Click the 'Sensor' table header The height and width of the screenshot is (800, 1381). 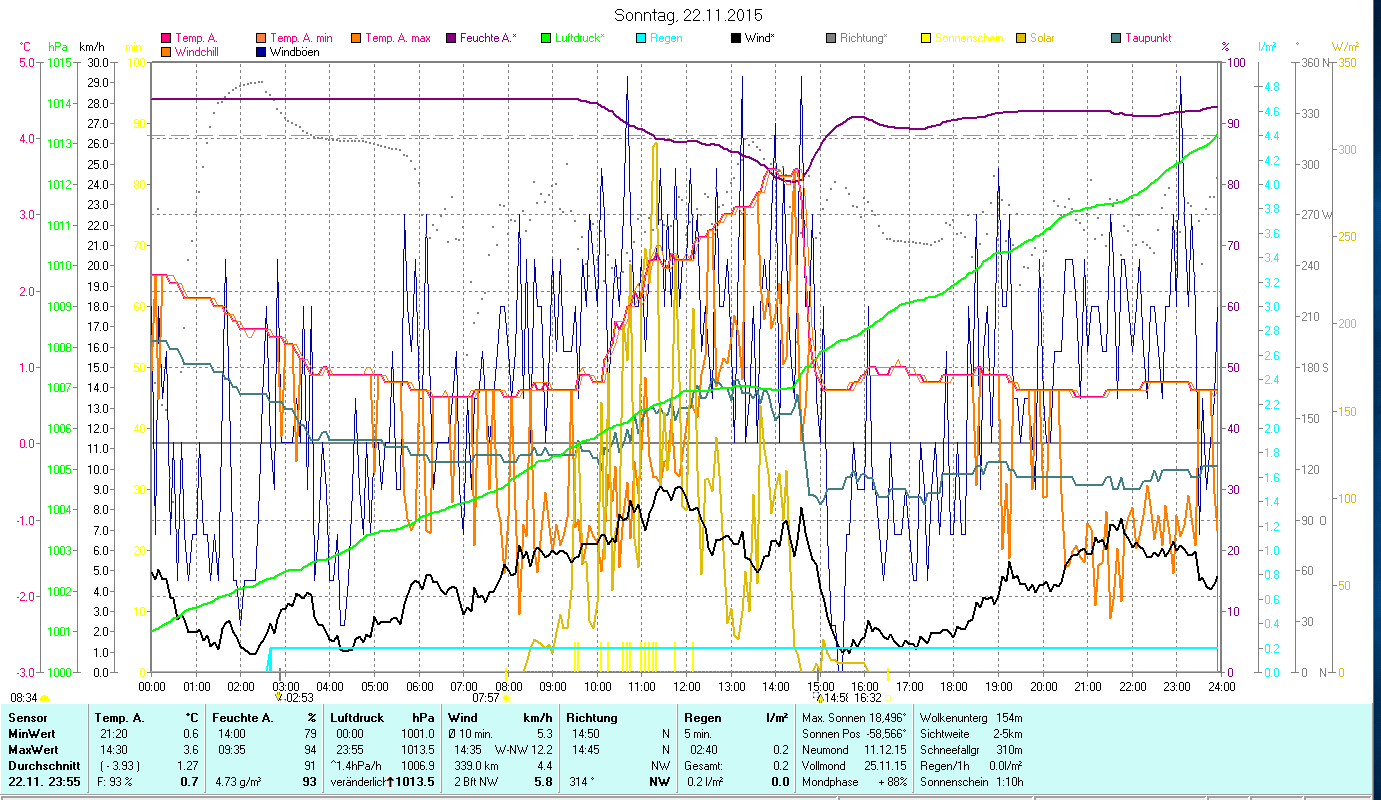[x=27, y=718]
